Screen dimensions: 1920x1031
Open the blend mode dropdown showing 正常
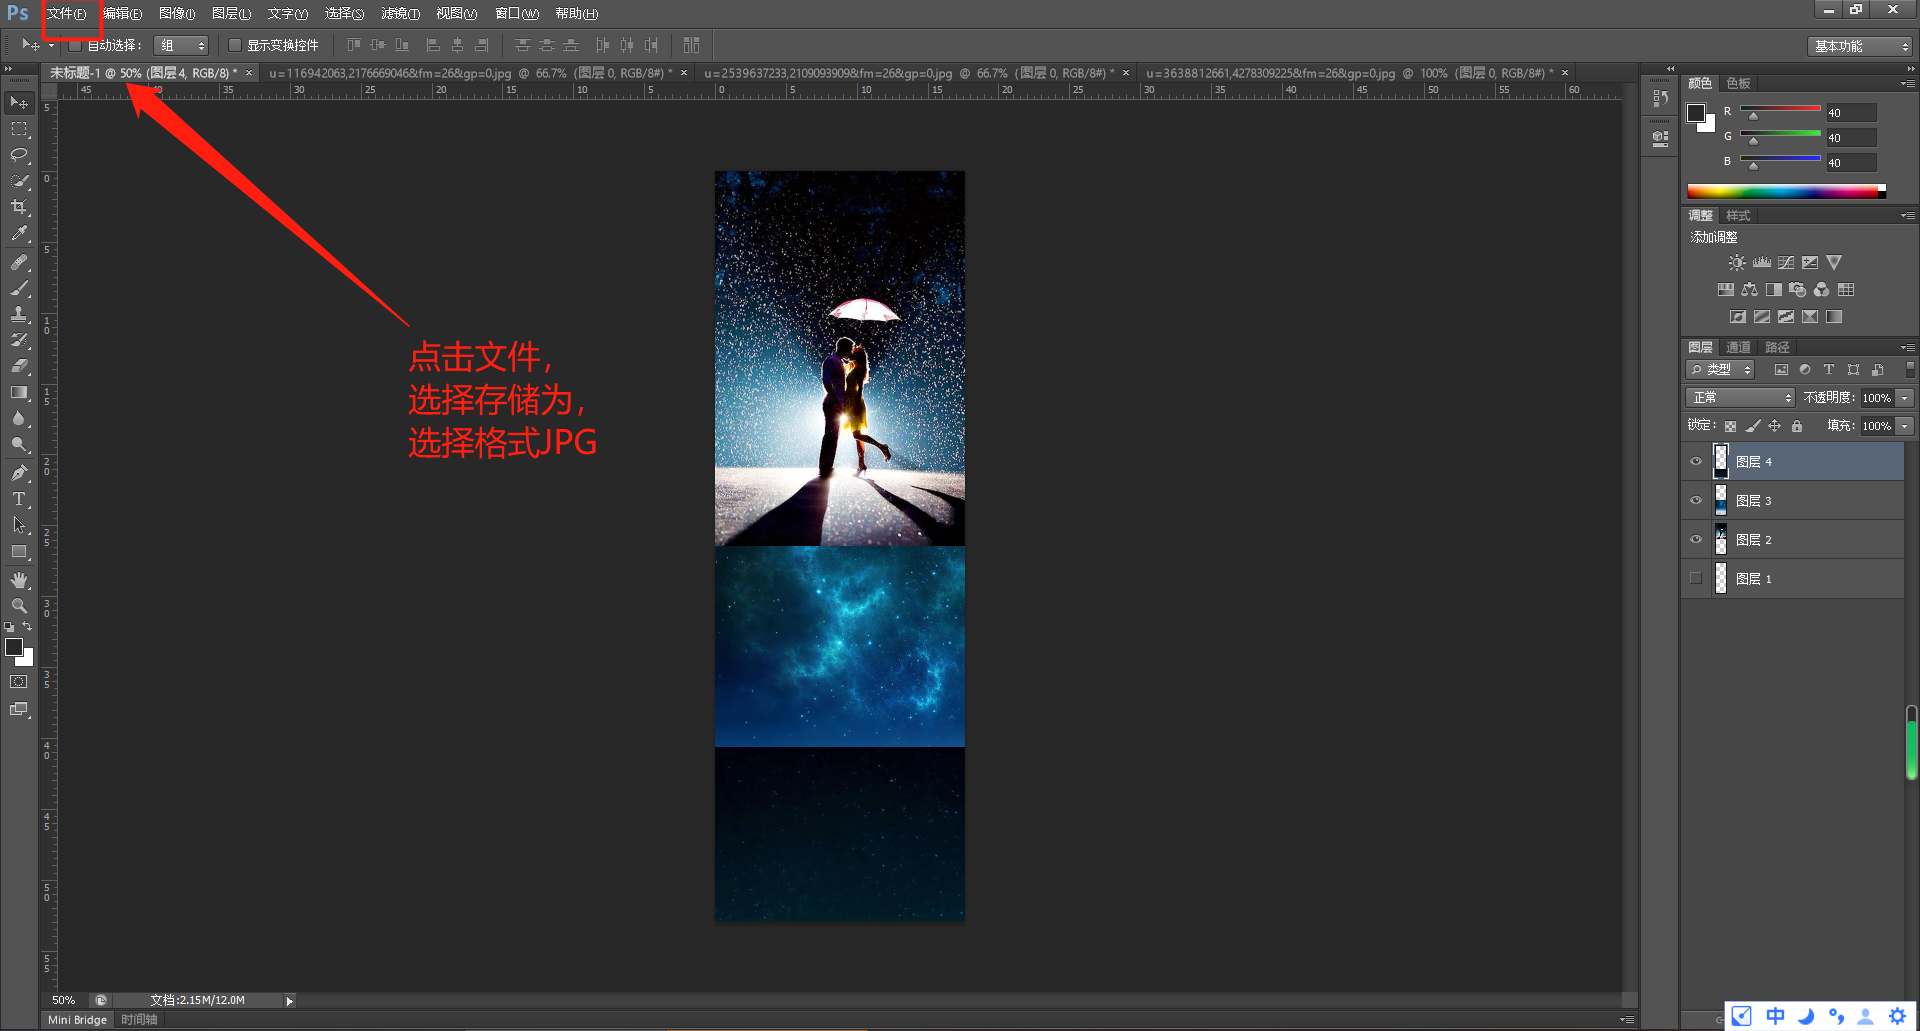[1739, 397]
